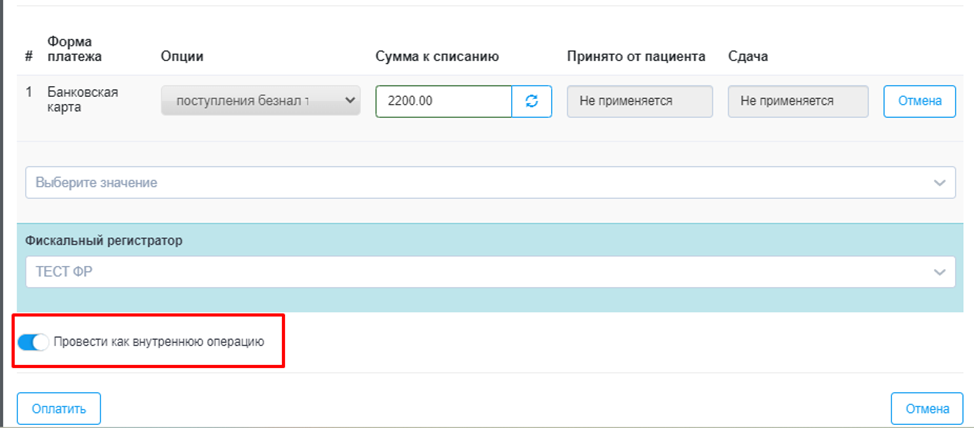Image resolution: width=974 pixels, height=428 pixels.
Task: Focus the Сумма к списанию 2200.00 field
Action: [x=444, y=101]
